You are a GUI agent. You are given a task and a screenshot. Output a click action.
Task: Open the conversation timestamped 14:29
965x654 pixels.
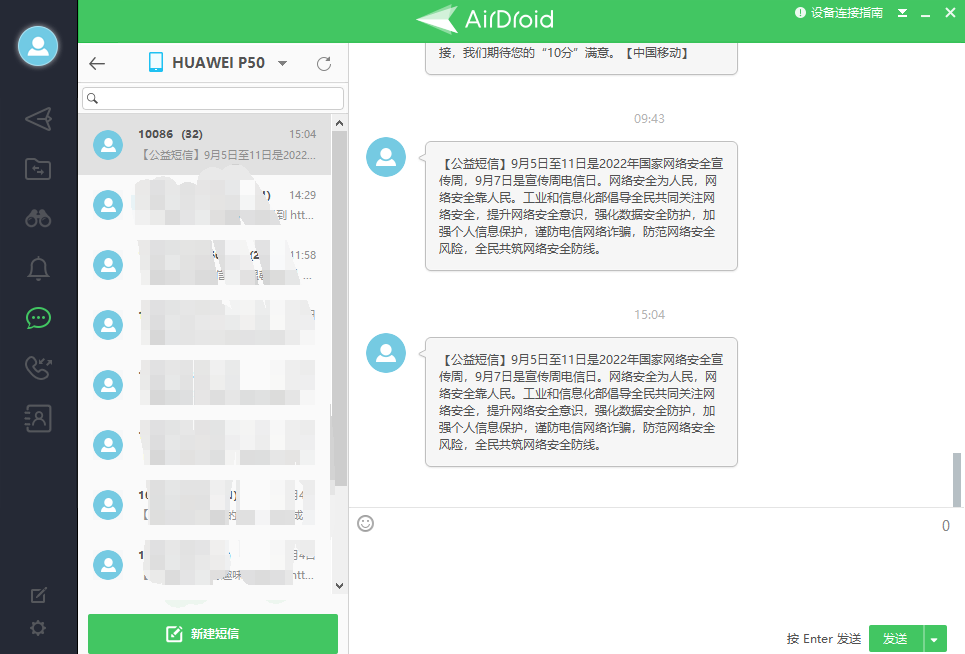coord(205,205)
